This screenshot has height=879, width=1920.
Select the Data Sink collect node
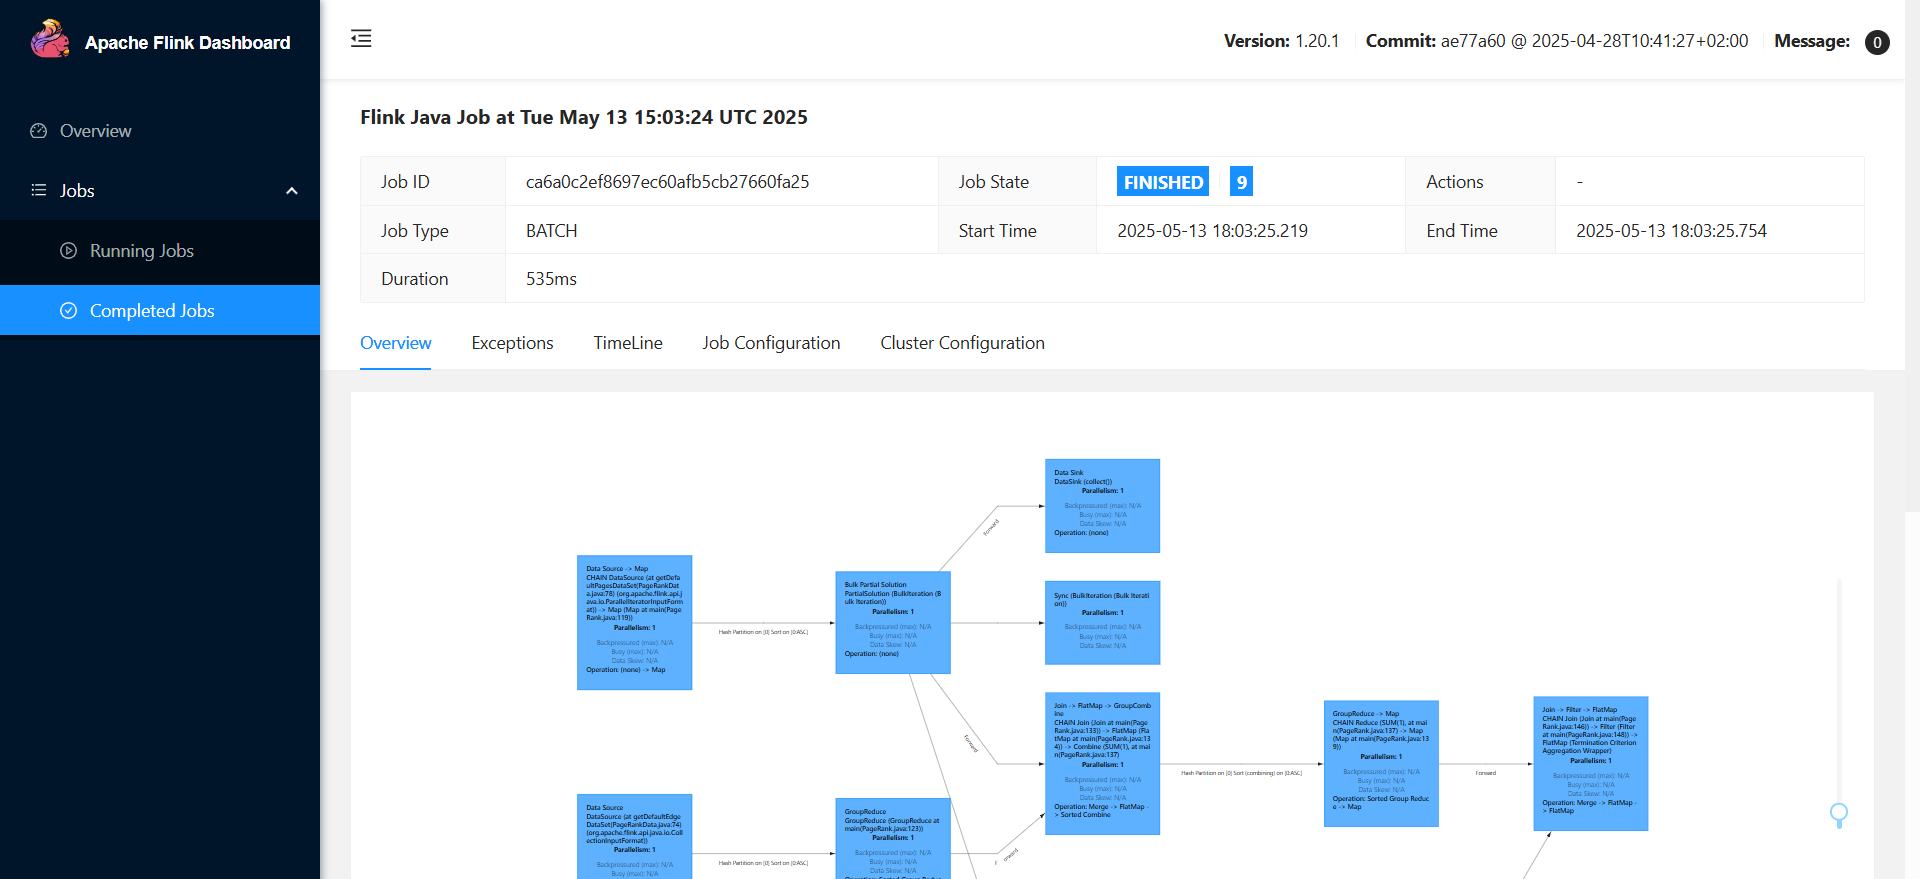[x=1102, y=506]
